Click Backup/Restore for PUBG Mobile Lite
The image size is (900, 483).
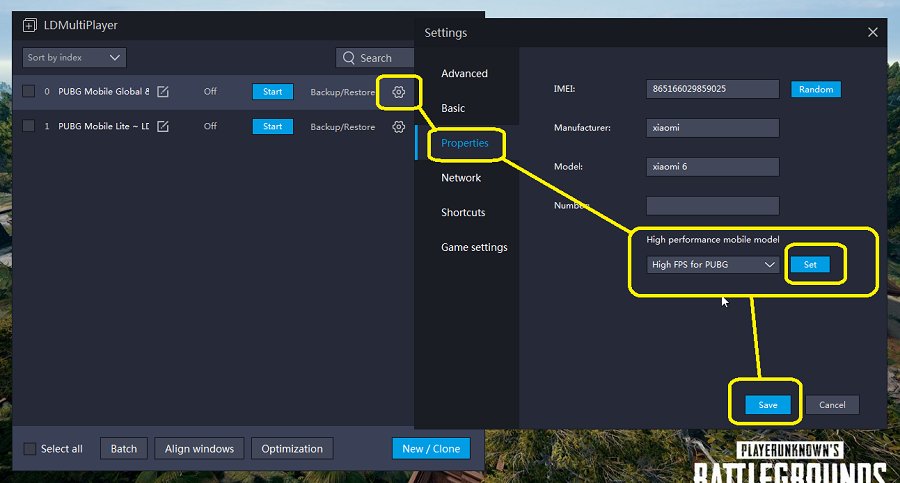click(343, 127)
